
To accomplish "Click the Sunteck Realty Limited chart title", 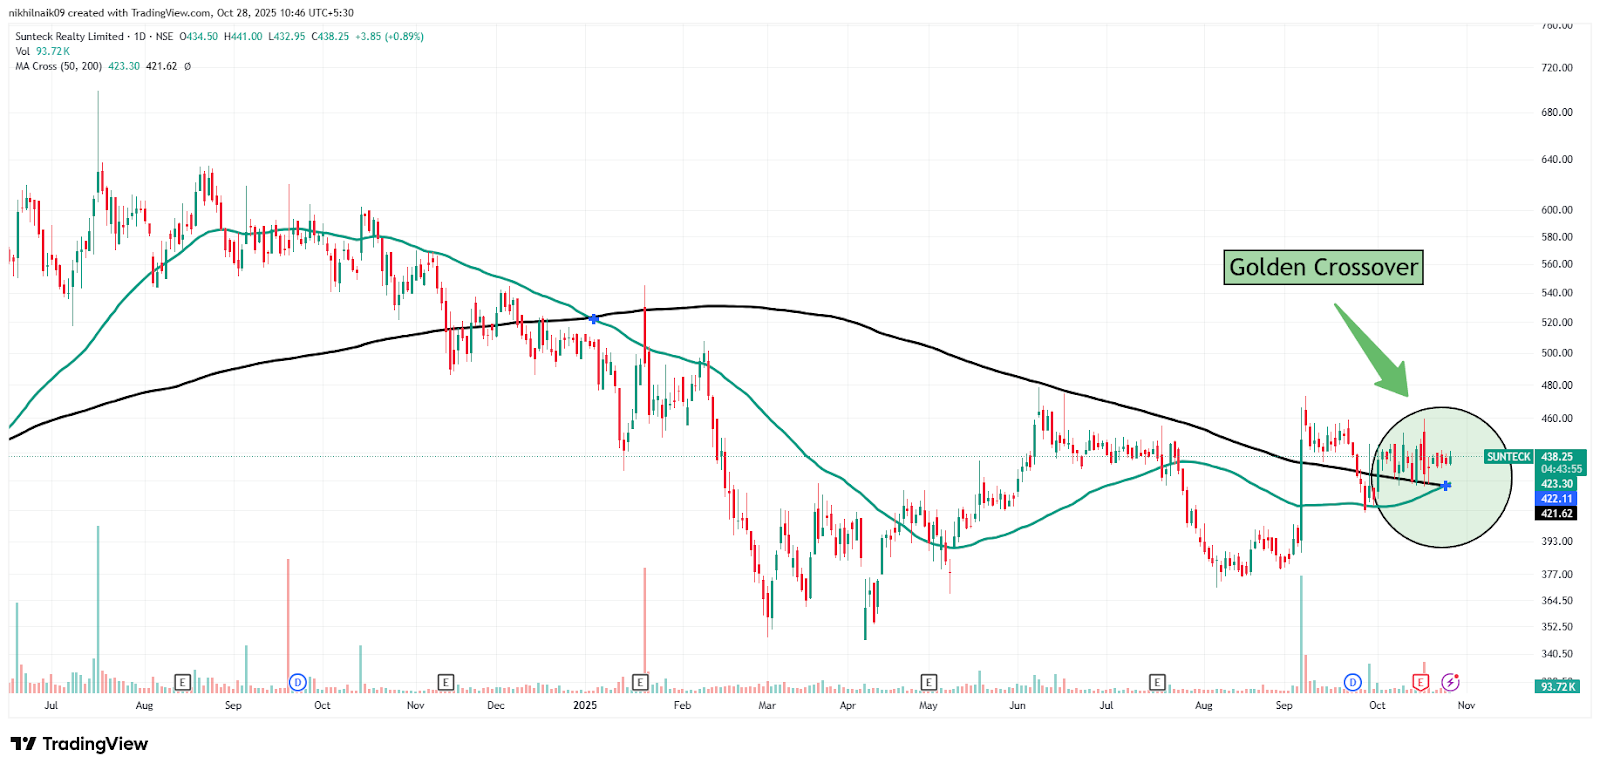I will coord(70,36).
